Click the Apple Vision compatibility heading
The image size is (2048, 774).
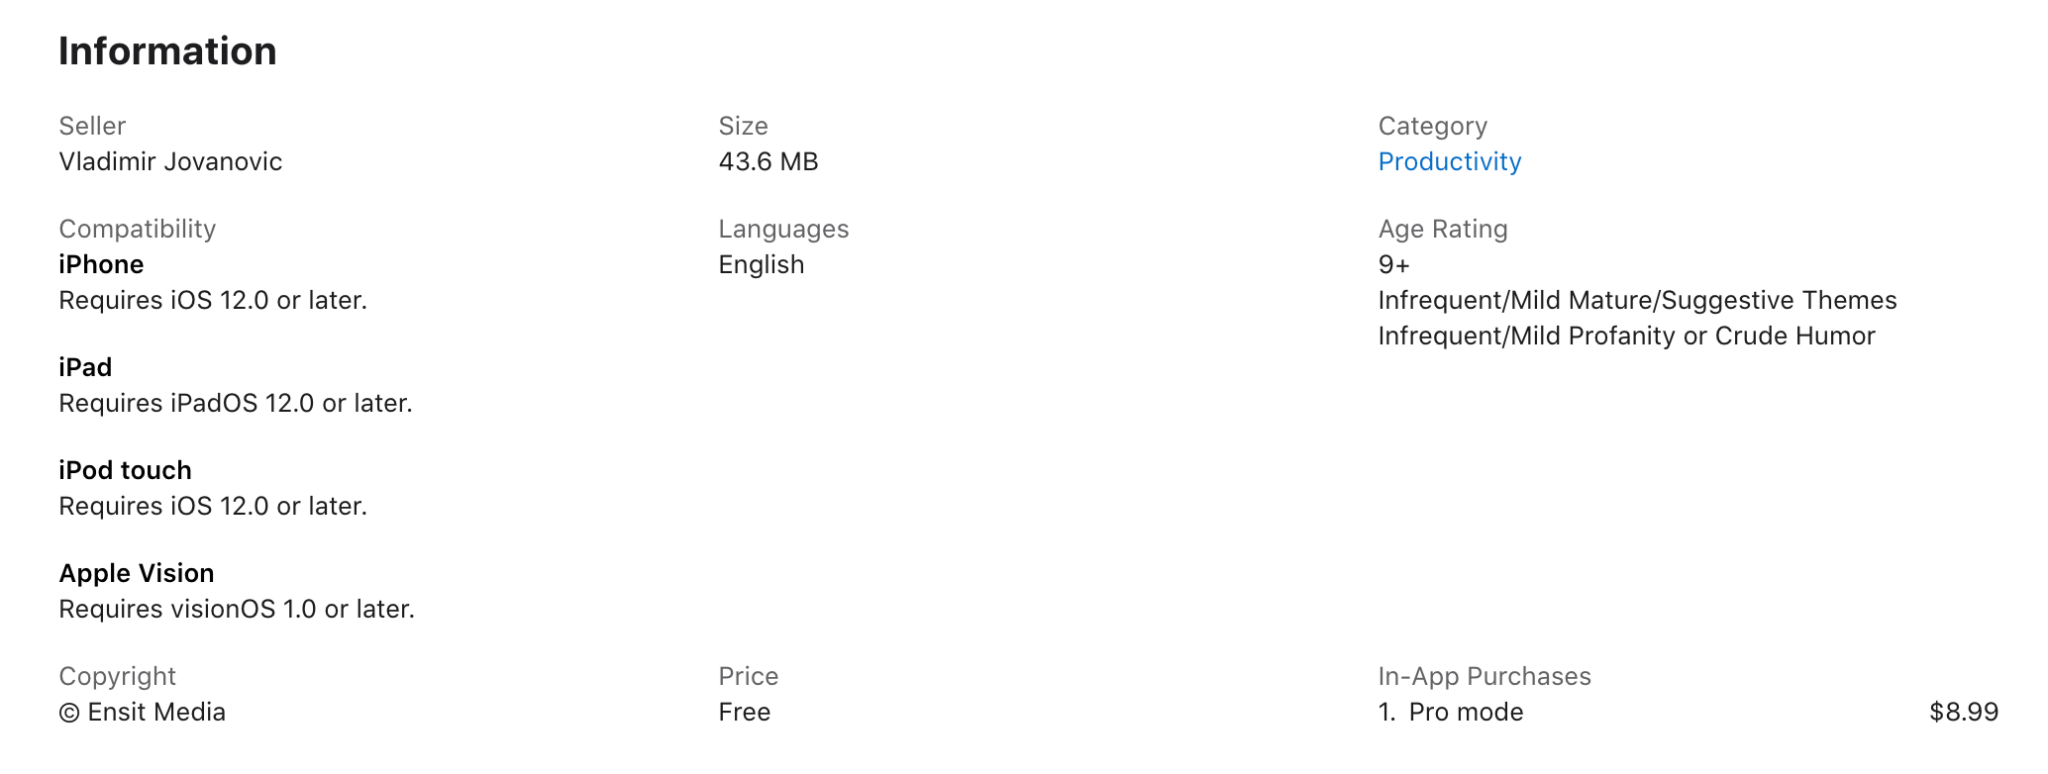click(x=136, y=574)
